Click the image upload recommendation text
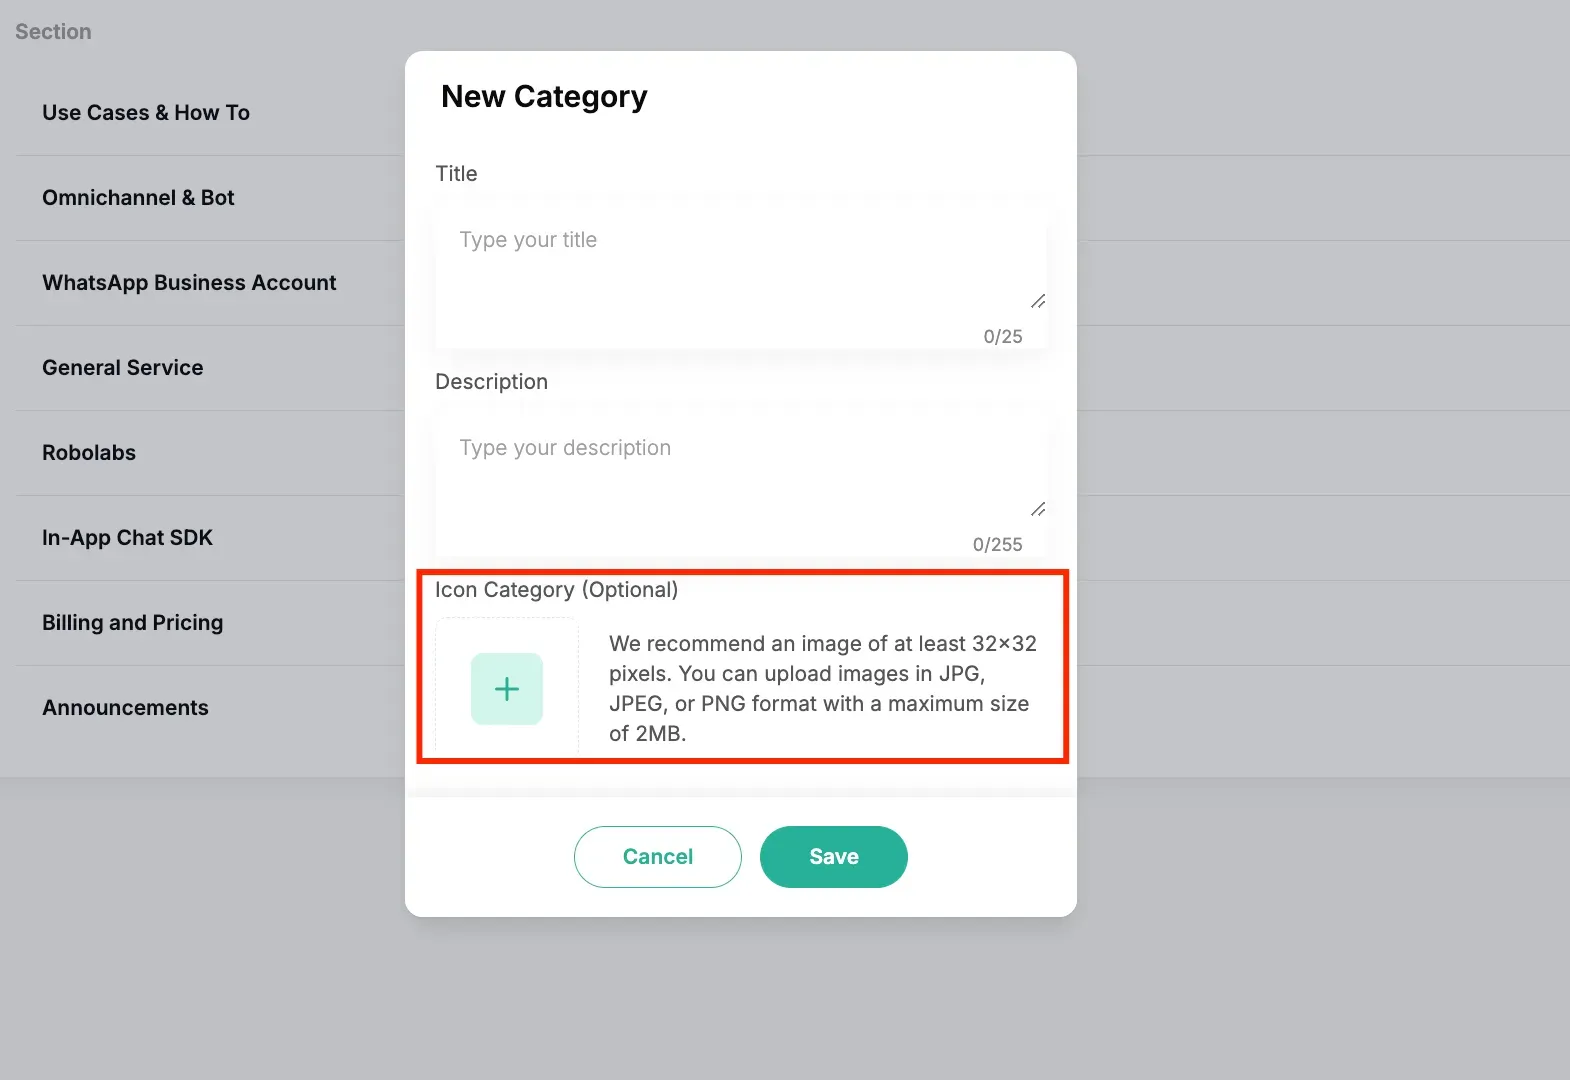This screenshot has height=1080, width=1570. coord(823,689)
